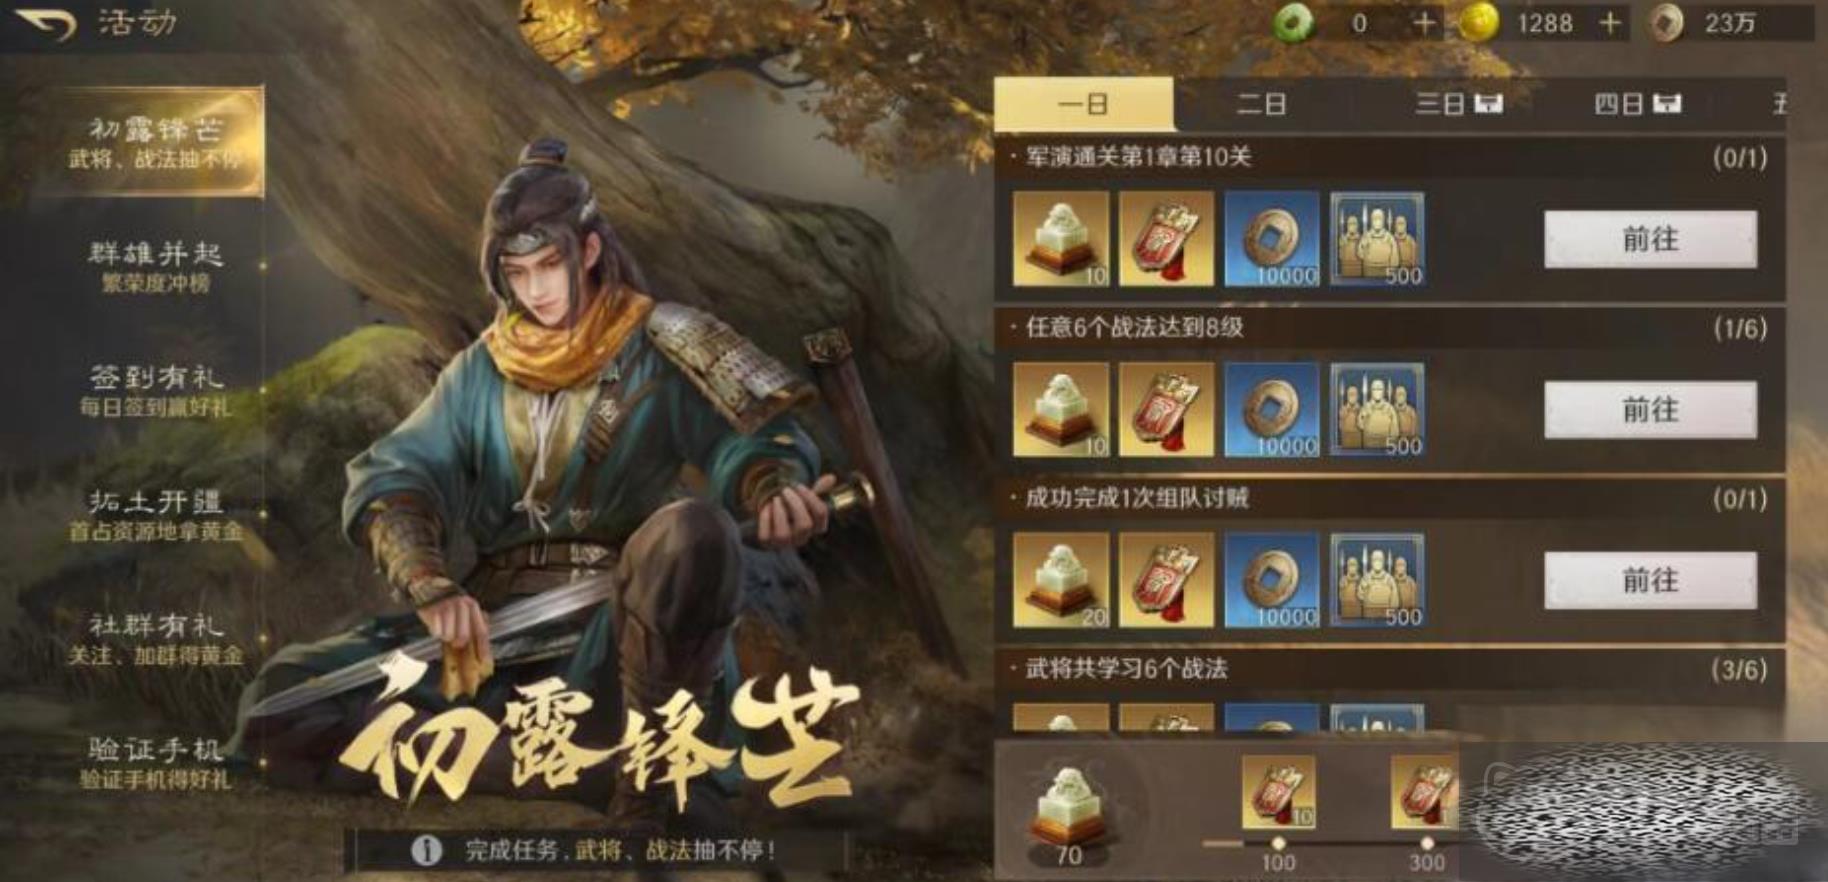
Task: Tap the copper coin icon showing 23万
Action: tap(1666, 23)
